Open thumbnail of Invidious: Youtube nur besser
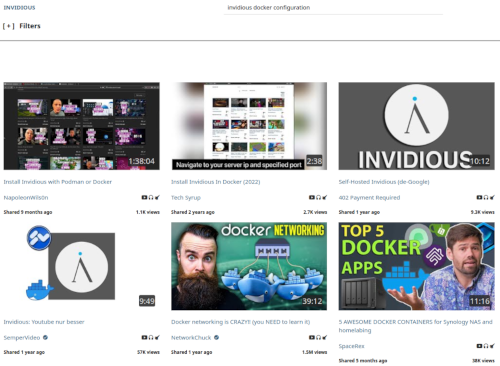 click(82, 266)
